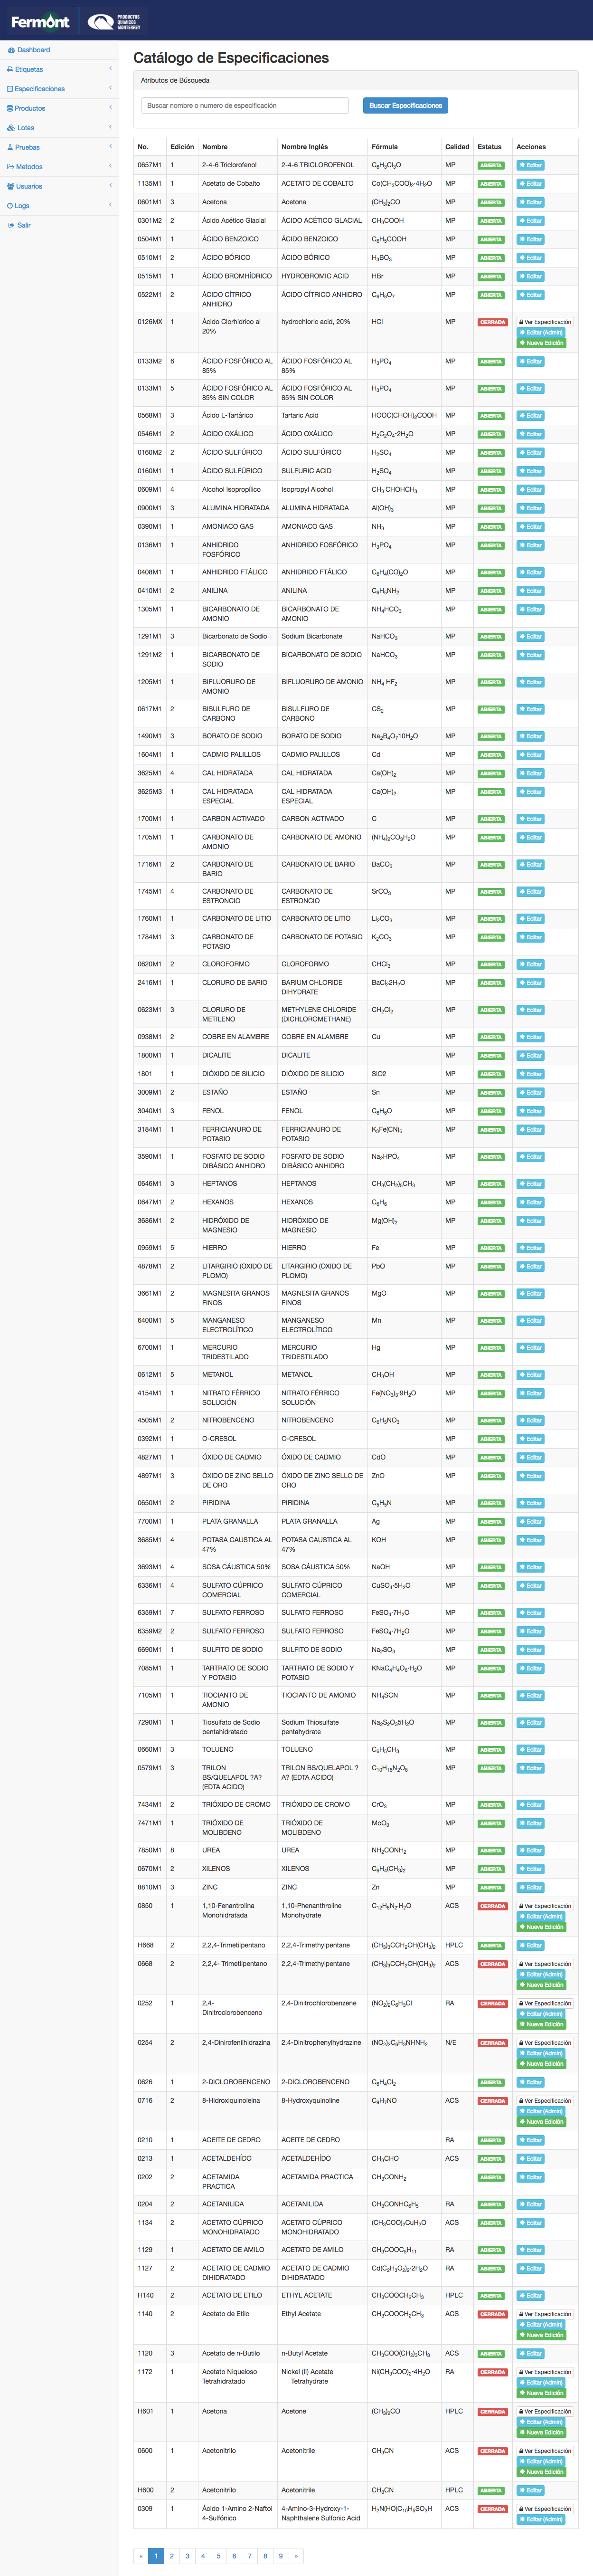Click the Usuarios people icon

tap(11, 186)
